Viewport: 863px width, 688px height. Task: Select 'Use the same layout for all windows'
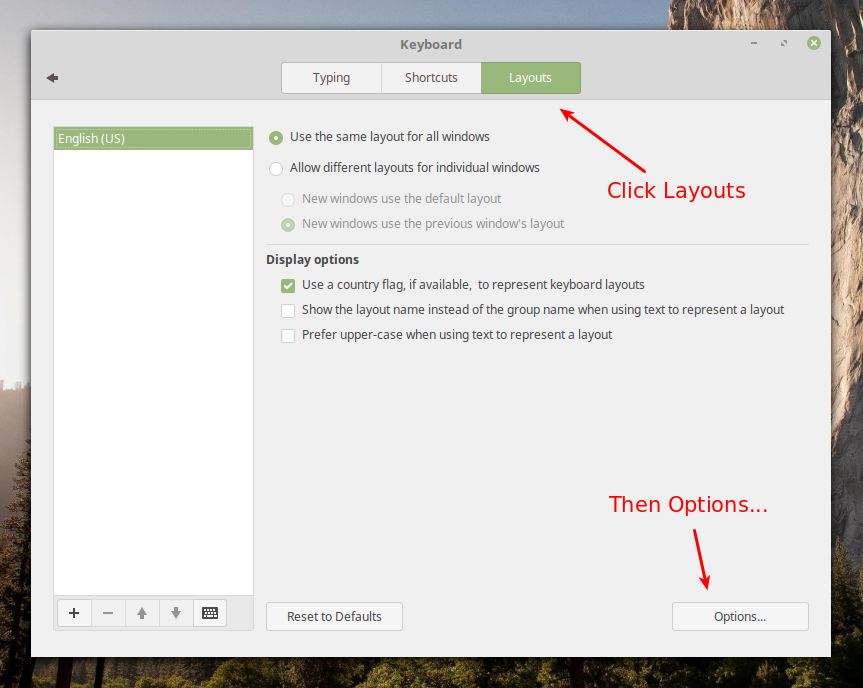tap(276, 137)
